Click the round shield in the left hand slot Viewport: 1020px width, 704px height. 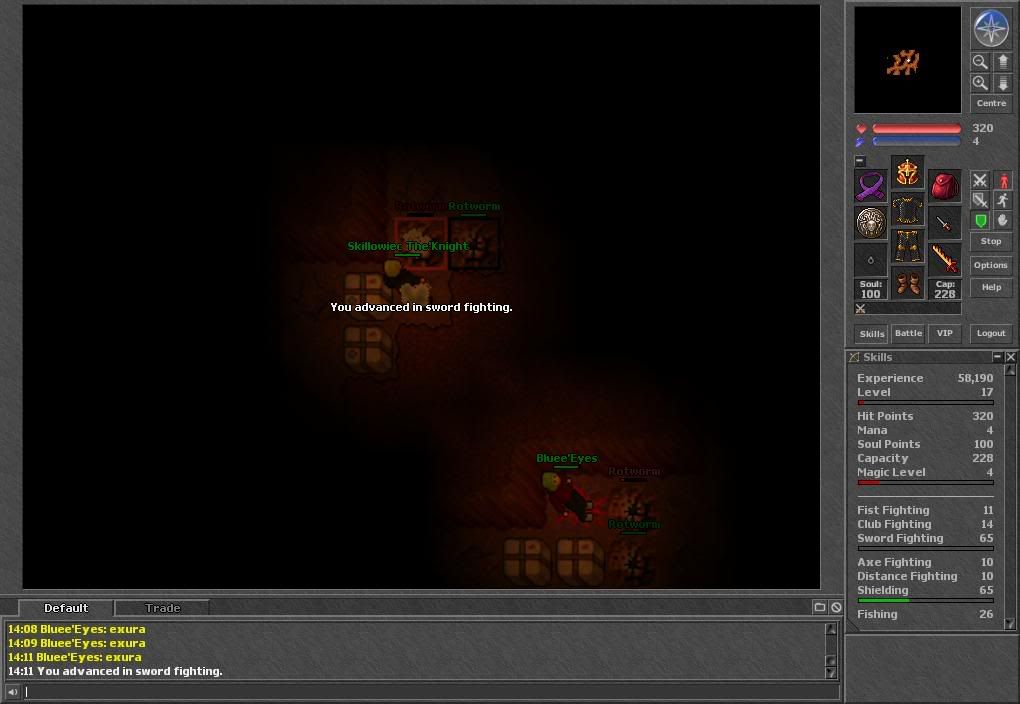[870, 223]
